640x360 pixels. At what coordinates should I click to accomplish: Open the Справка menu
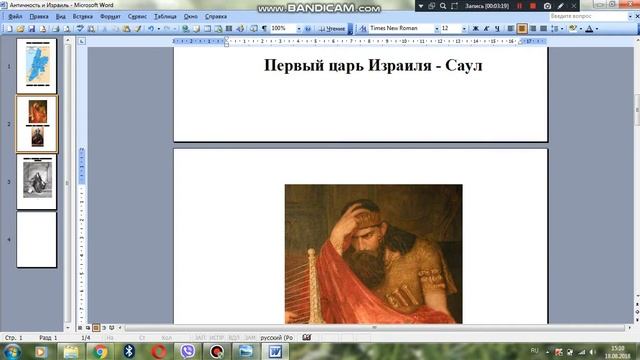[216, 17]
